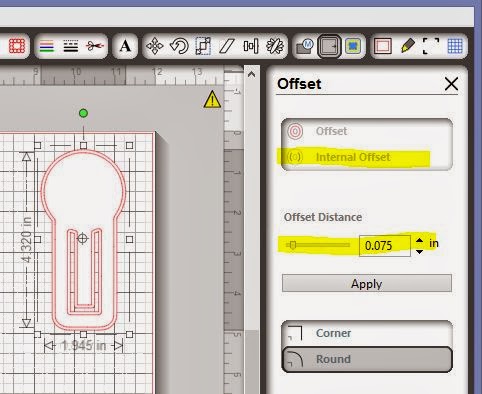Apply the offset
Viewport: 482px width, 394px height.
[367, 283]
